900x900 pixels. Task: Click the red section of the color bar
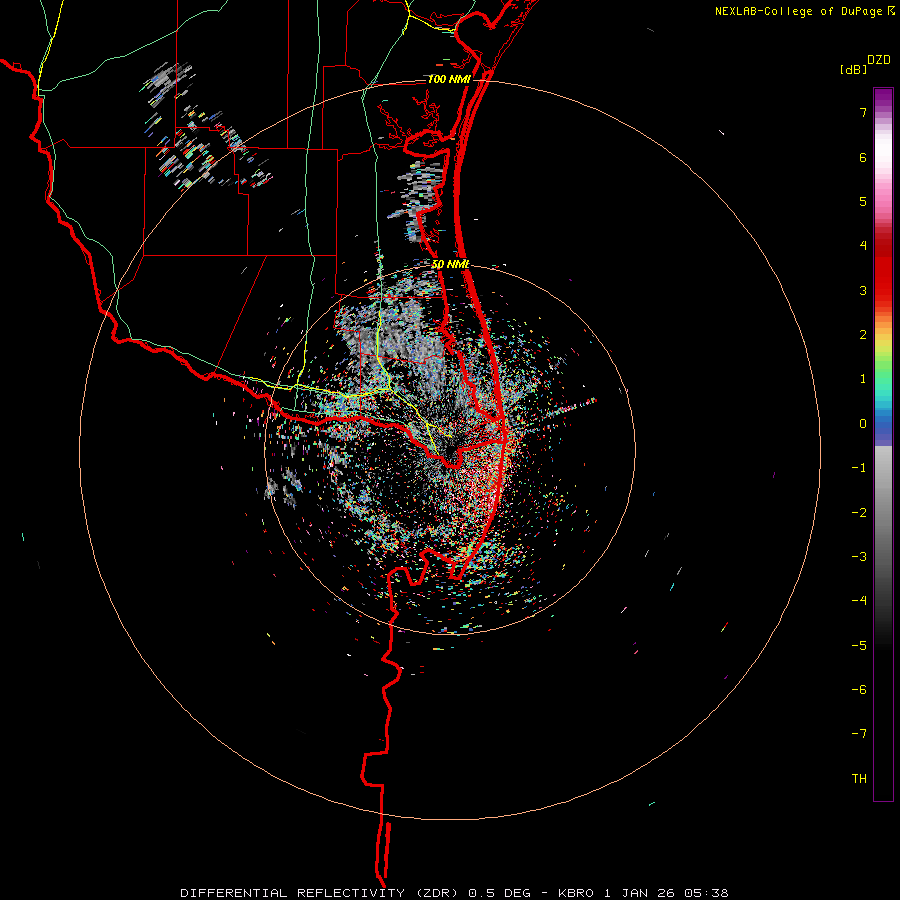[883, 270]
